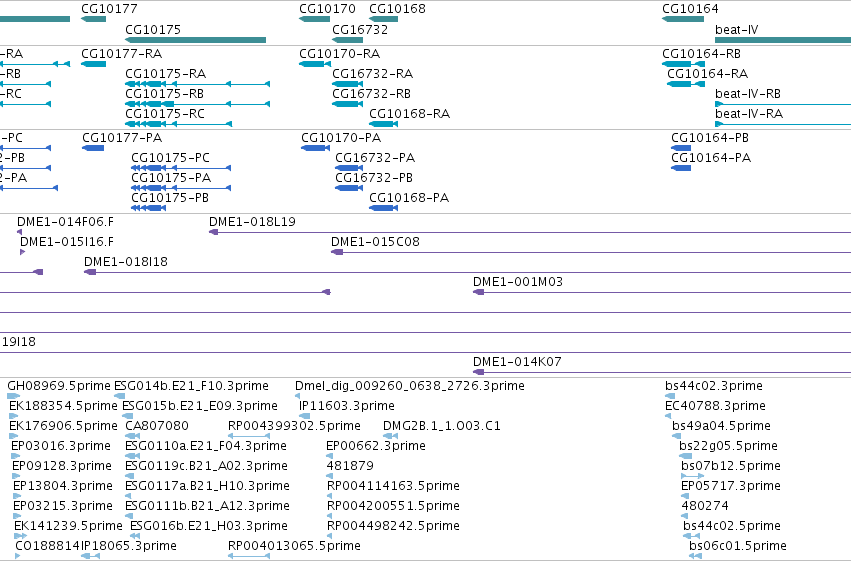The image size is (851, 561).
Task: Select protein CG10175-PC
Action: (181, 168)
